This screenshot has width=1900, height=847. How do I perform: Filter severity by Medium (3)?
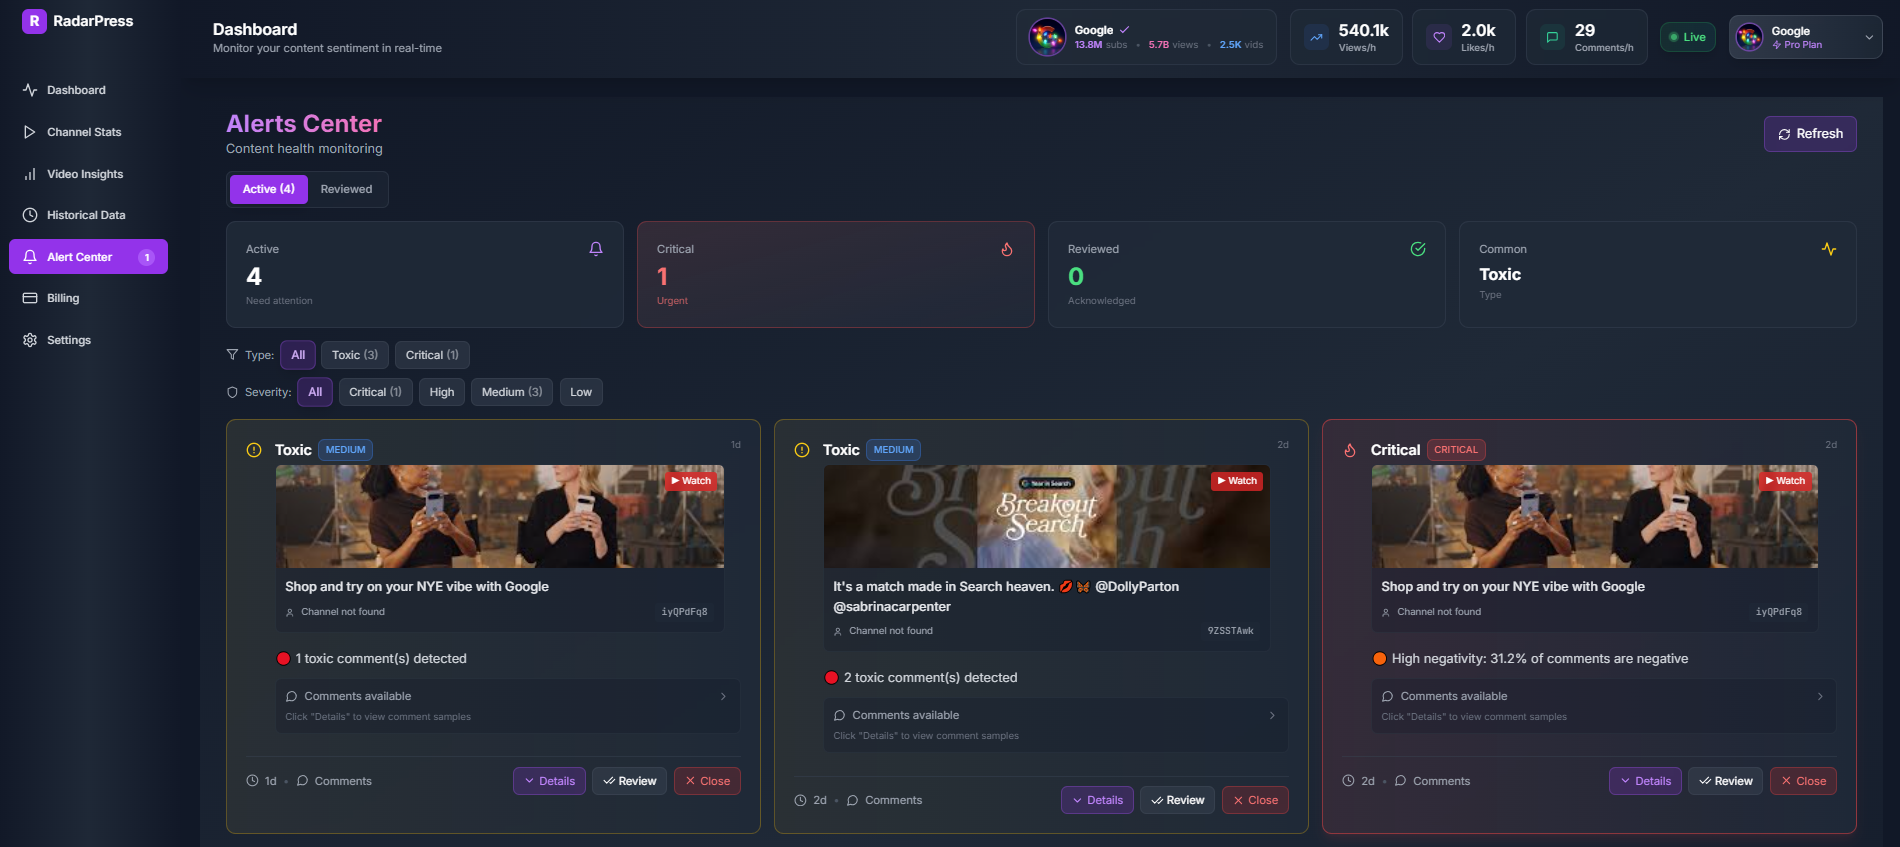tap(511, 392)
